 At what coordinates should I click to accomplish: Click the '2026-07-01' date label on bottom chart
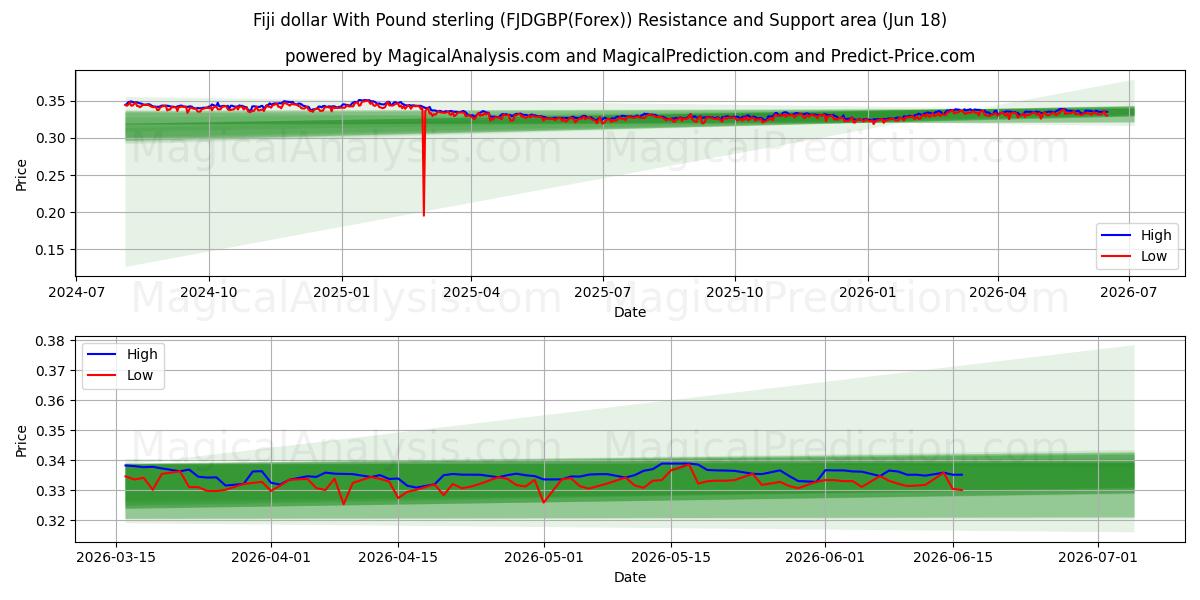pos(1098,558)
